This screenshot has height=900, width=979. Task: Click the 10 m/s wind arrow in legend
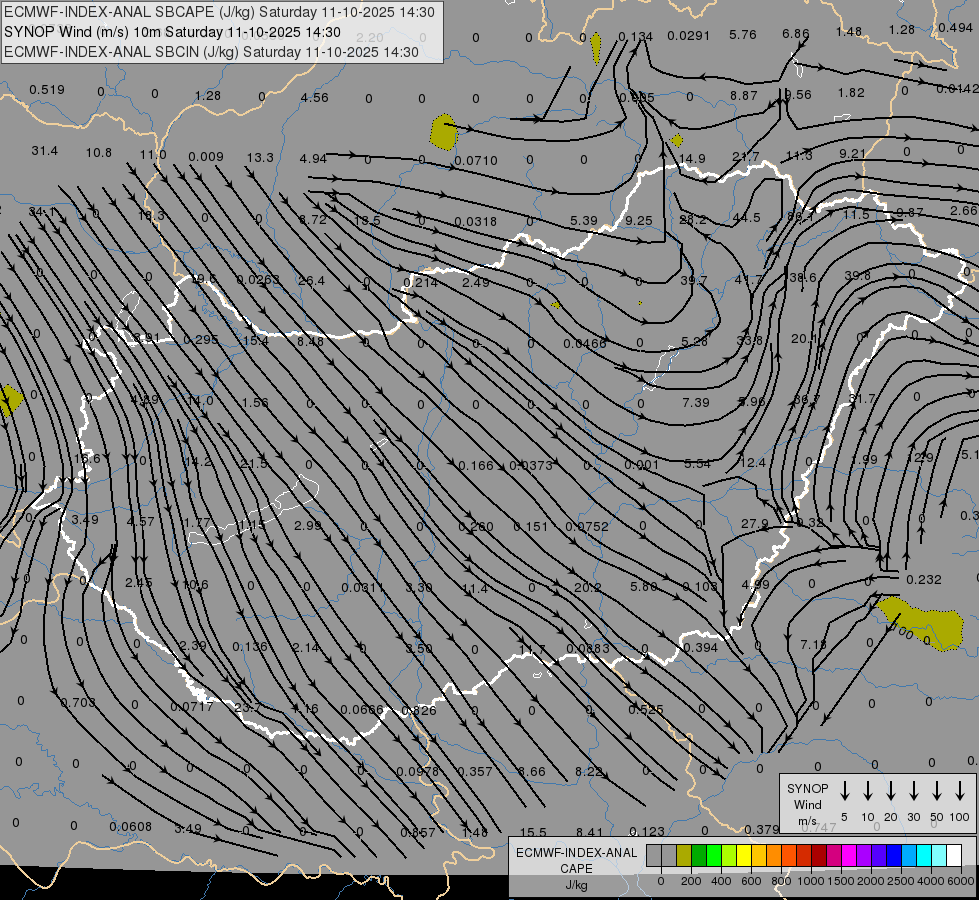click(x=868, y=791)
